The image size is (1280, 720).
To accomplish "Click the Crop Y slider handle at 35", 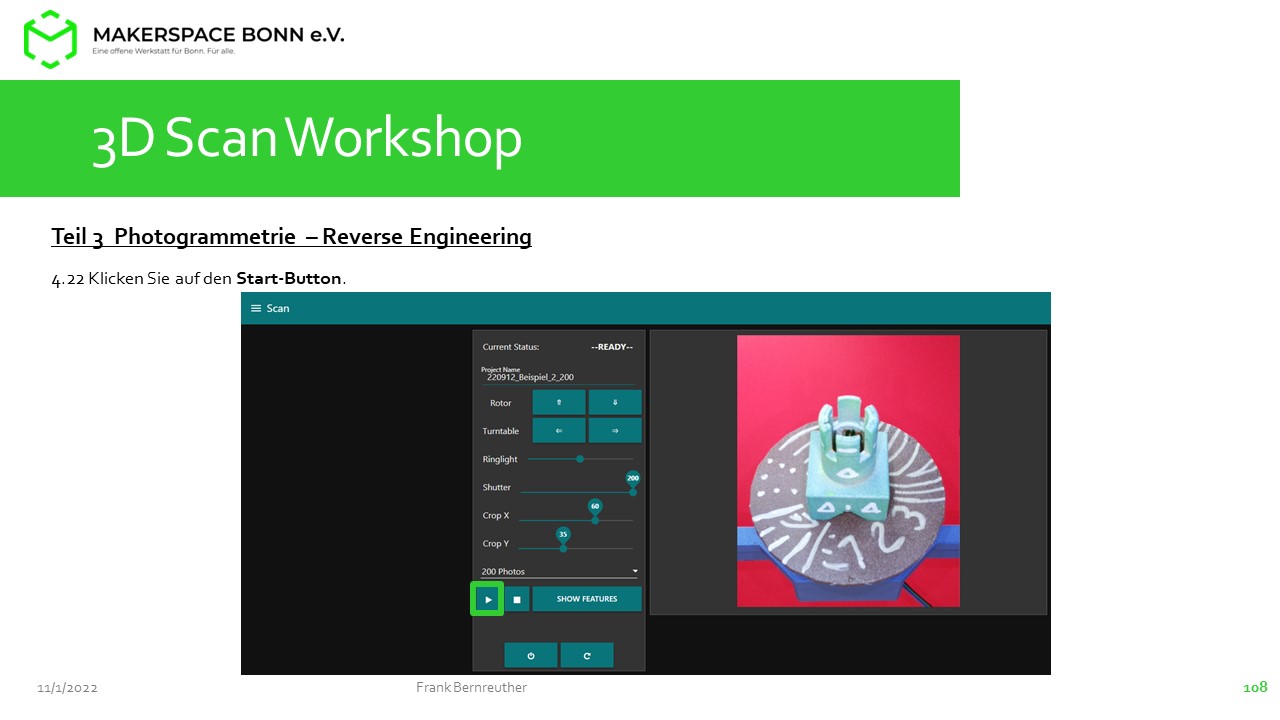I will [x=563, y=548].
